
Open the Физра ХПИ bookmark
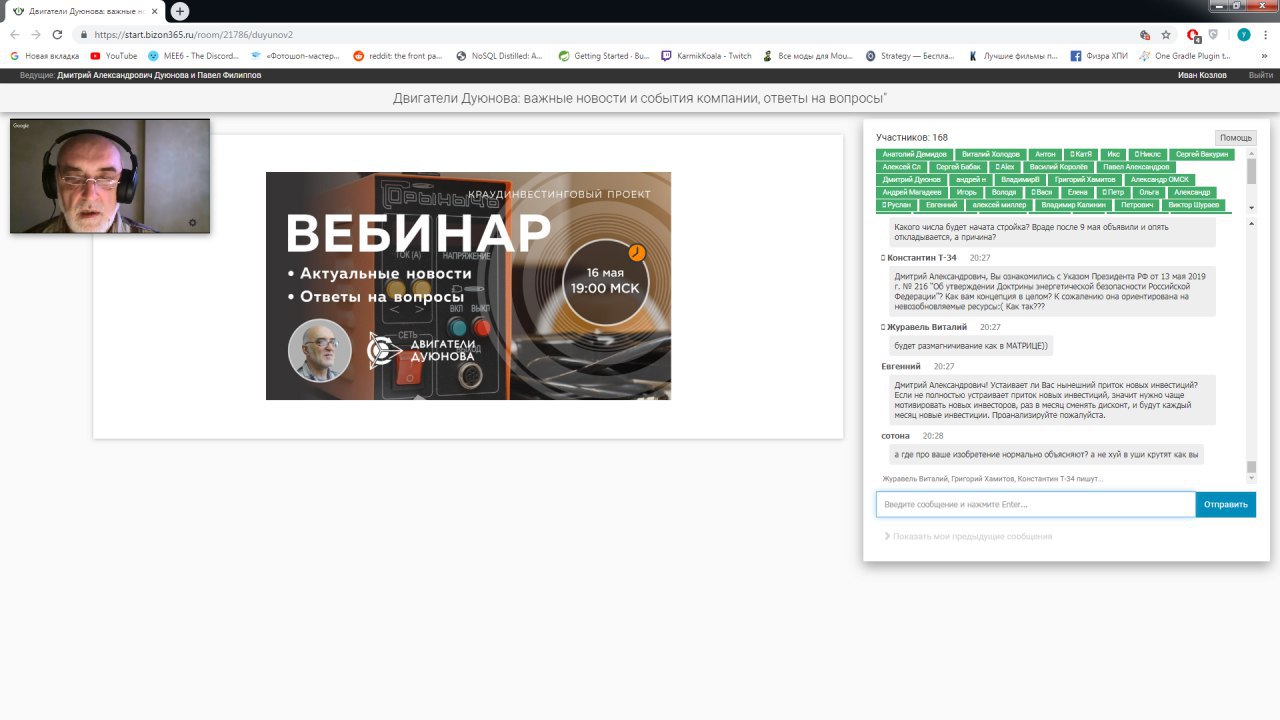[x=1099, y=56]
